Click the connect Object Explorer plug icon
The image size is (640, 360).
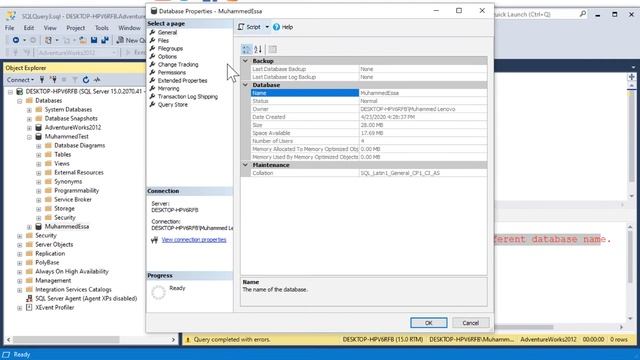point(42,80)
